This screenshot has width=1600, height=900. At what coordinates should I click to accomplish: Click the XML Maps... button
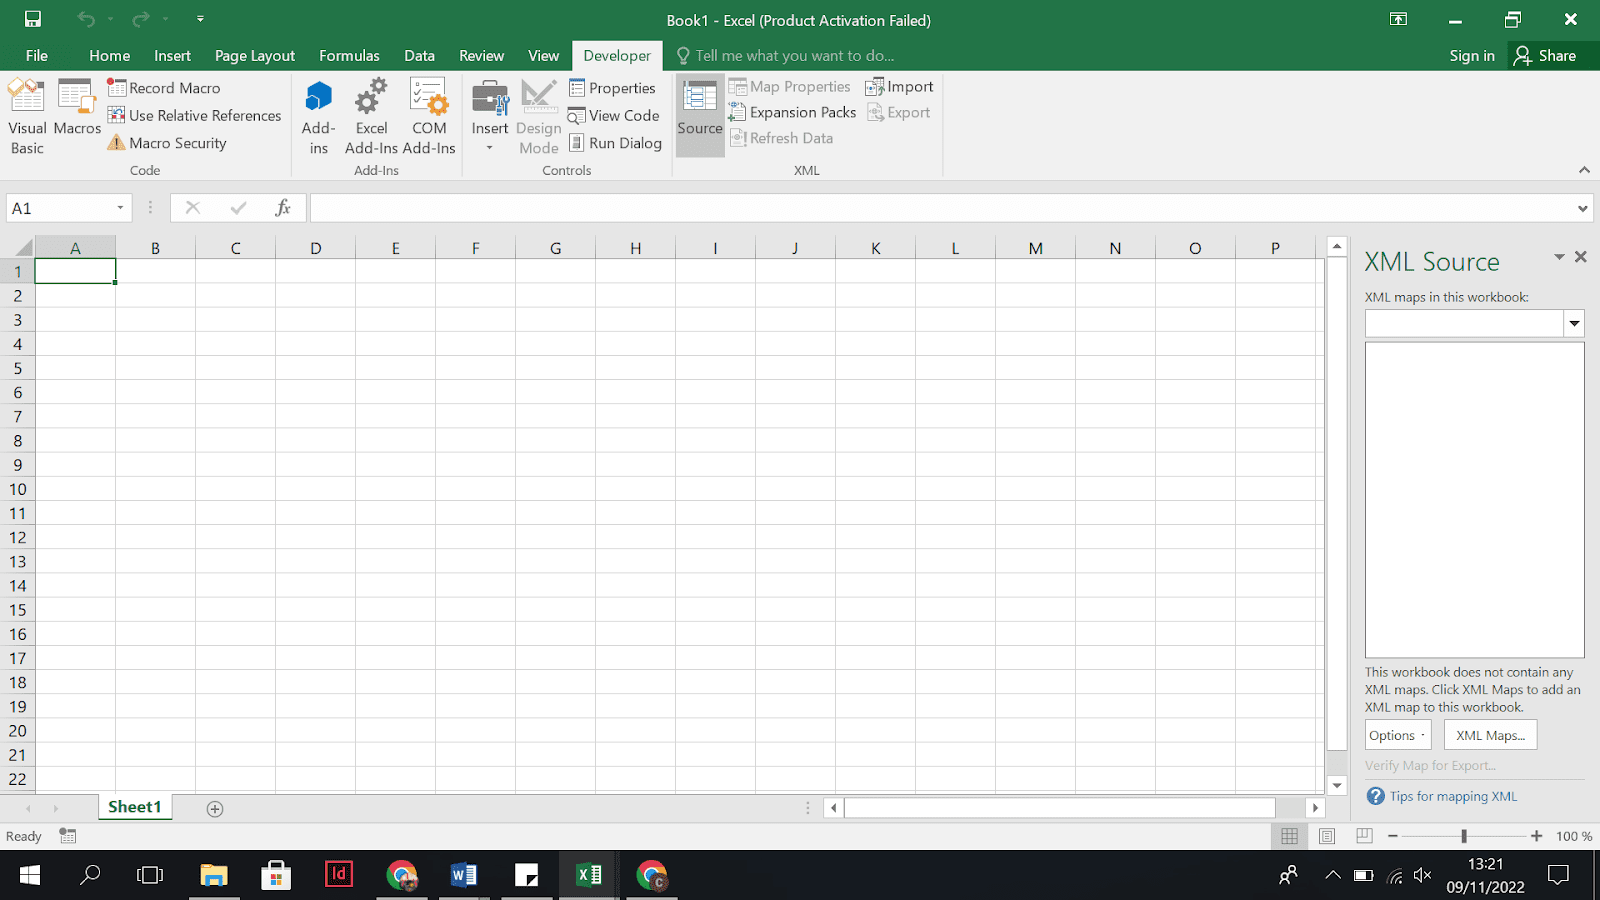(x=1490, y=735)
